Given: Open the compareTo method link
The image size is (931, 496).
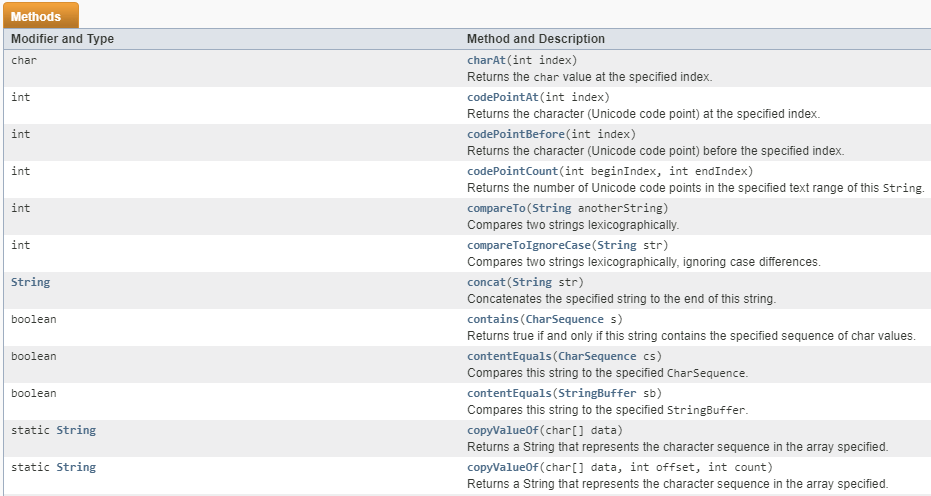Looking at the screenshot, I should click(496, 208).
